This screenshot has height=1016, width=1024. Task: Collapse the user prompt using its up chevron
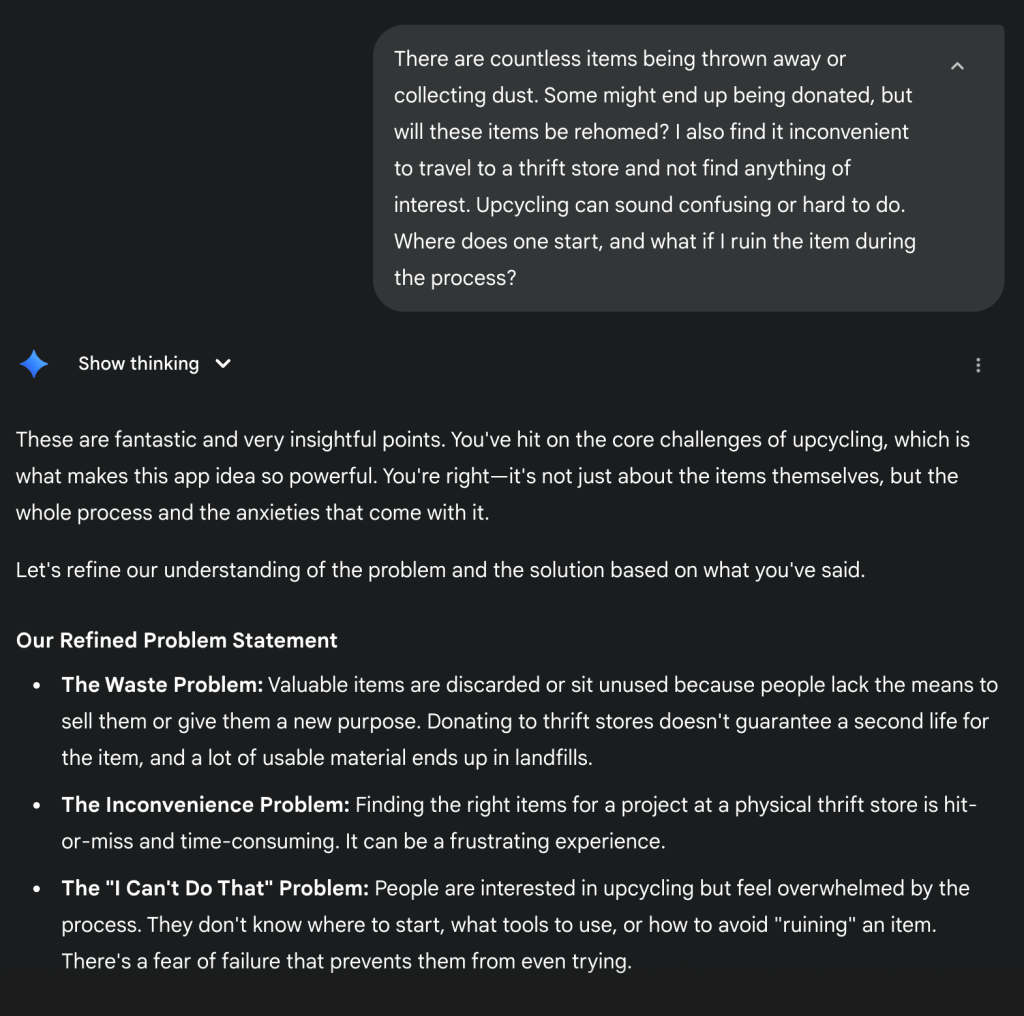click(957, 65)
